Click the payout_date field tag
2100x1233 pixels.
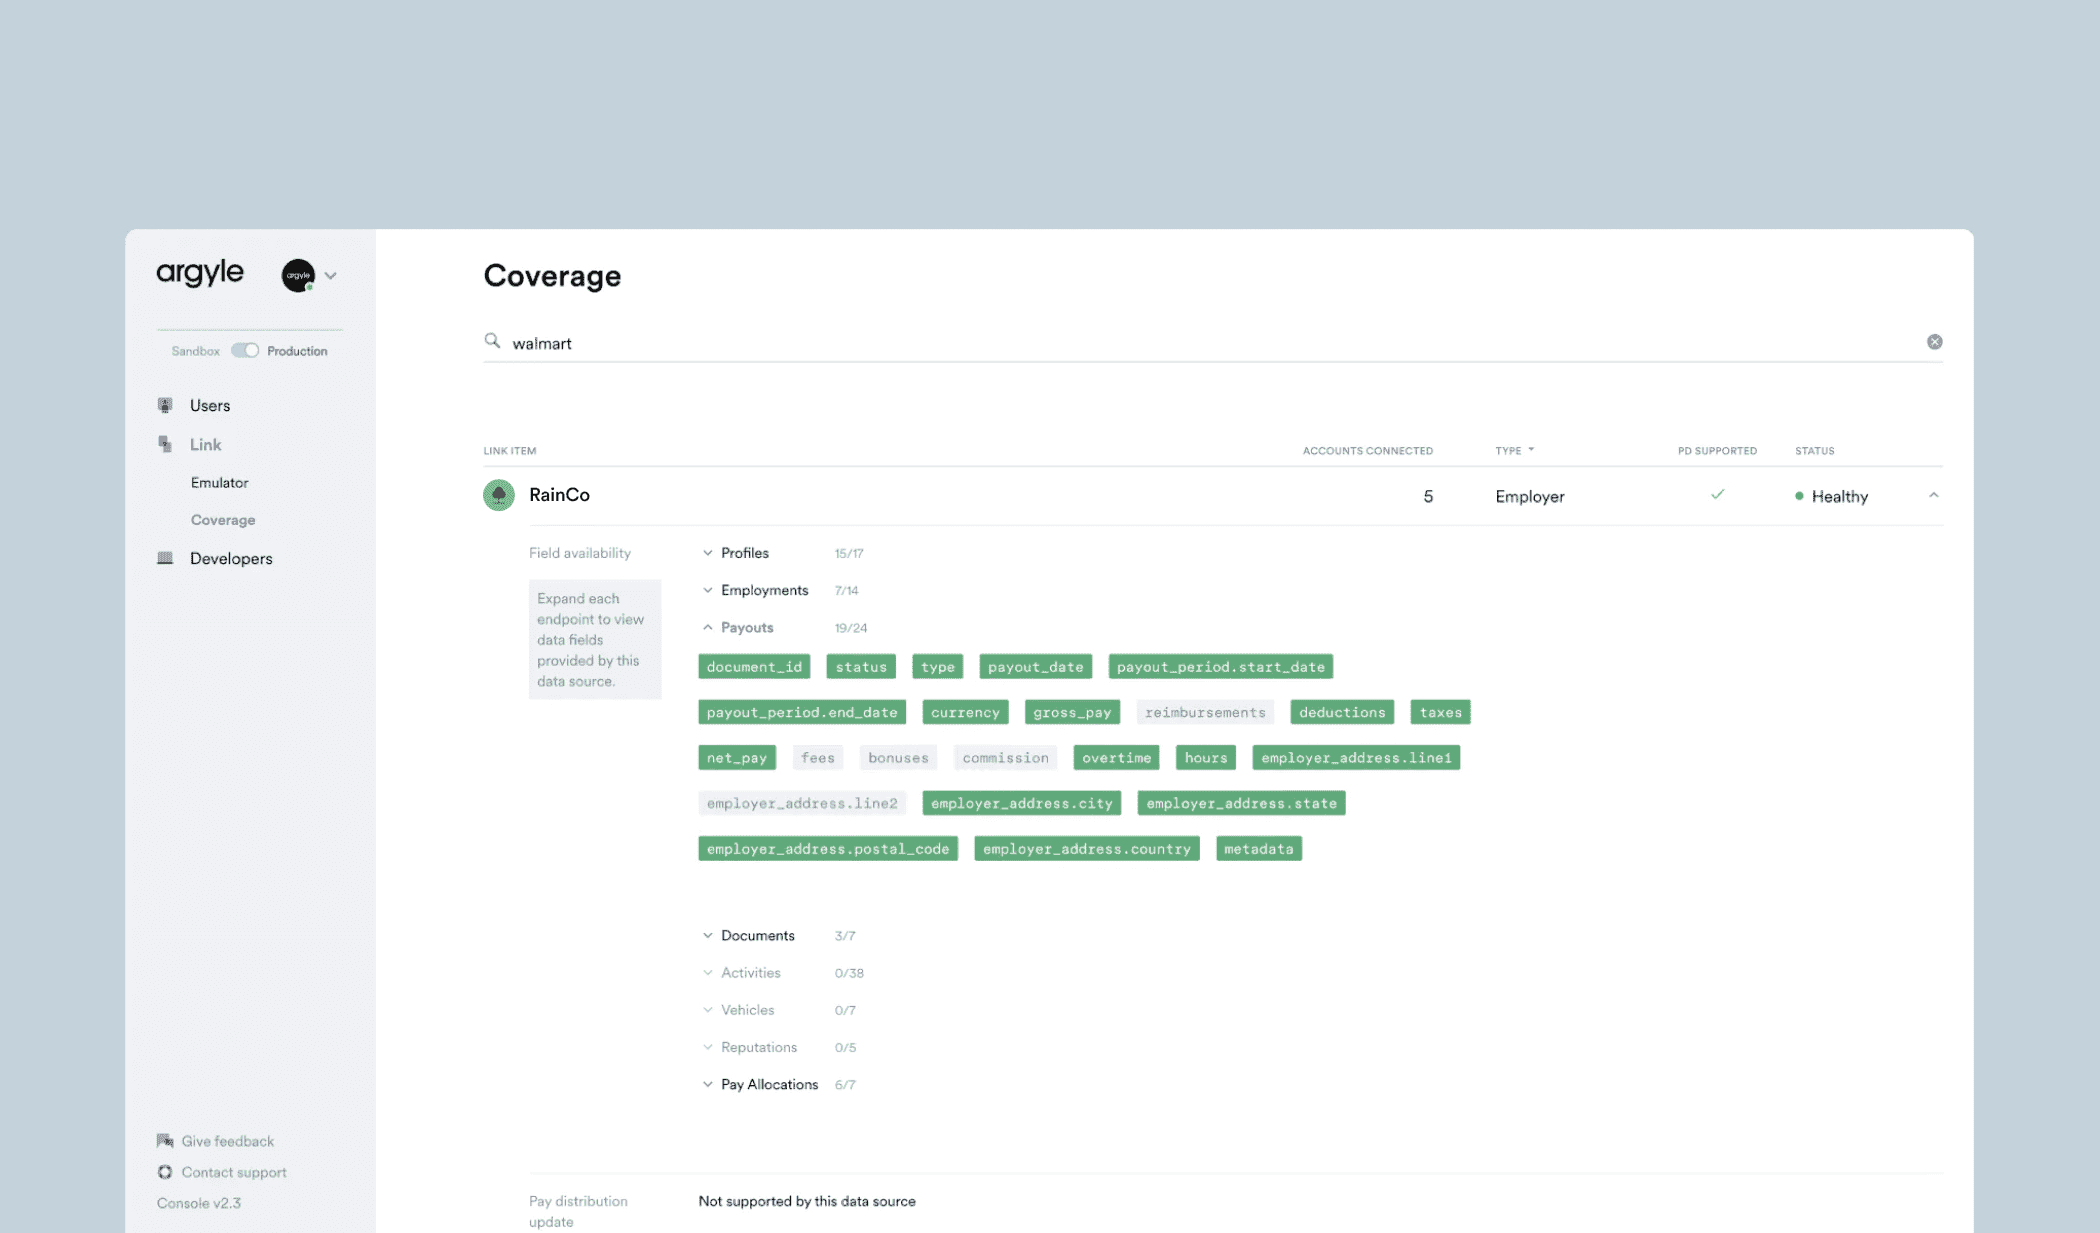tap(1036, 667)
